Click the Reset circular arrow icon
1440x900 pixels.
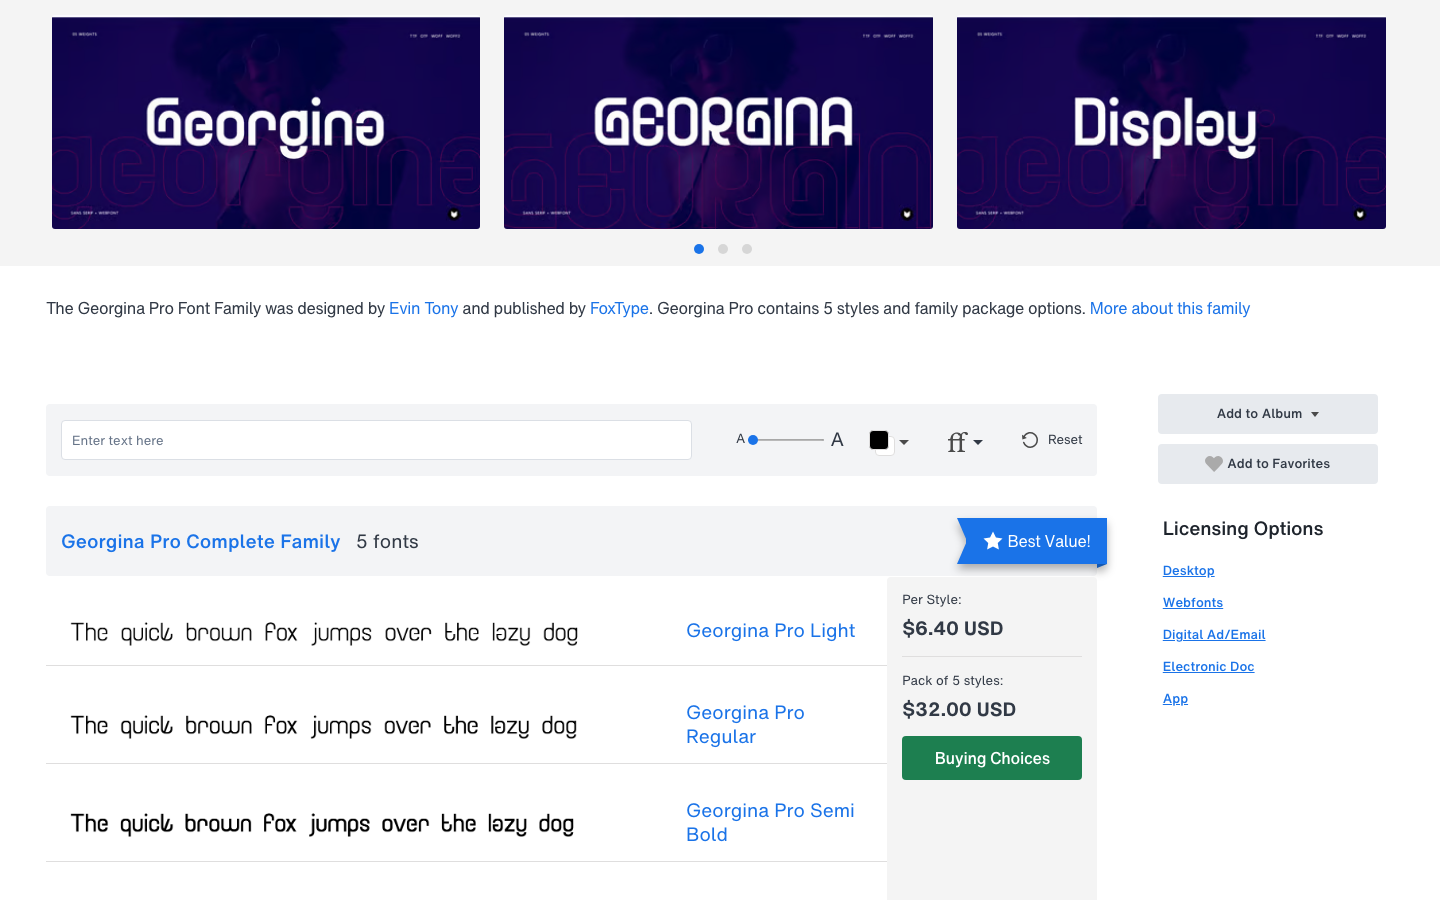(1029, 439)
